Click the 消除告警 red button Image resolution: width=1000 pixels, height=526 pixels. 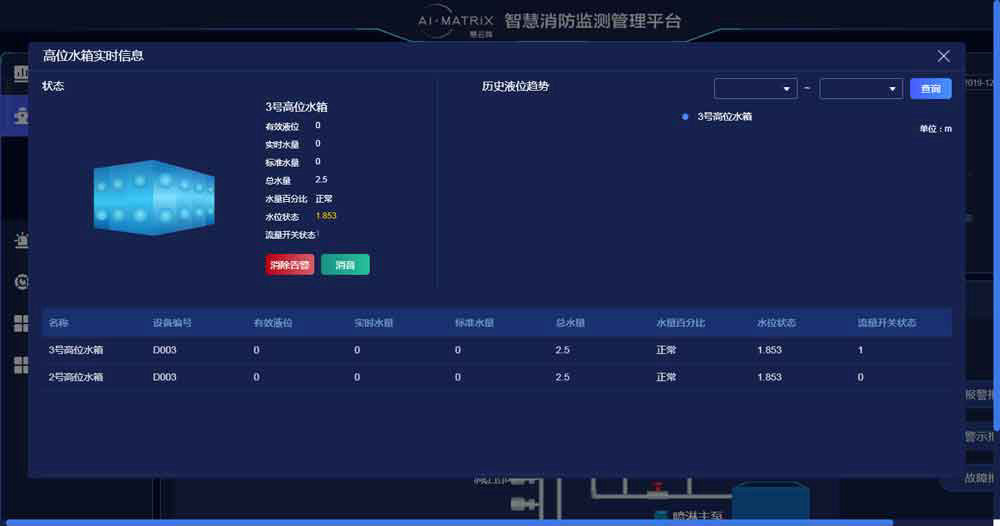[x=290, y=265]
